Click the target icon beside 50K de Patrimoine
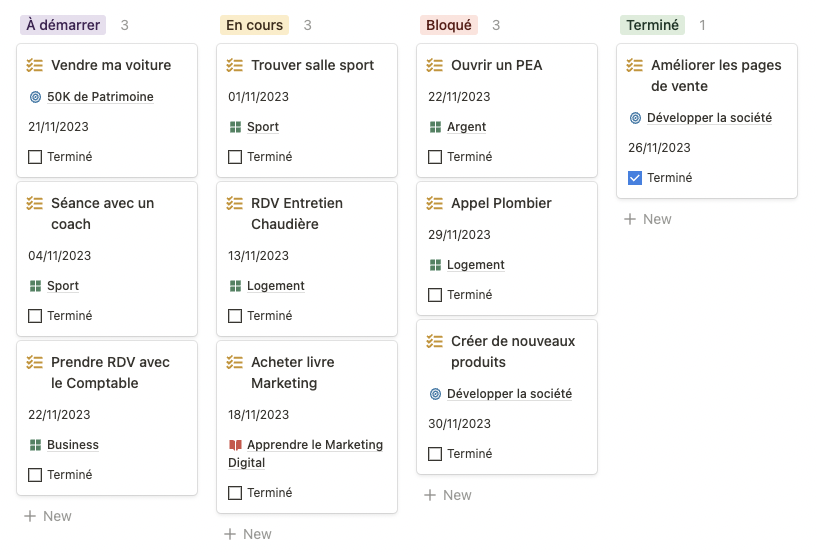Viewport: 817px width, 555px height. (35, 97)
